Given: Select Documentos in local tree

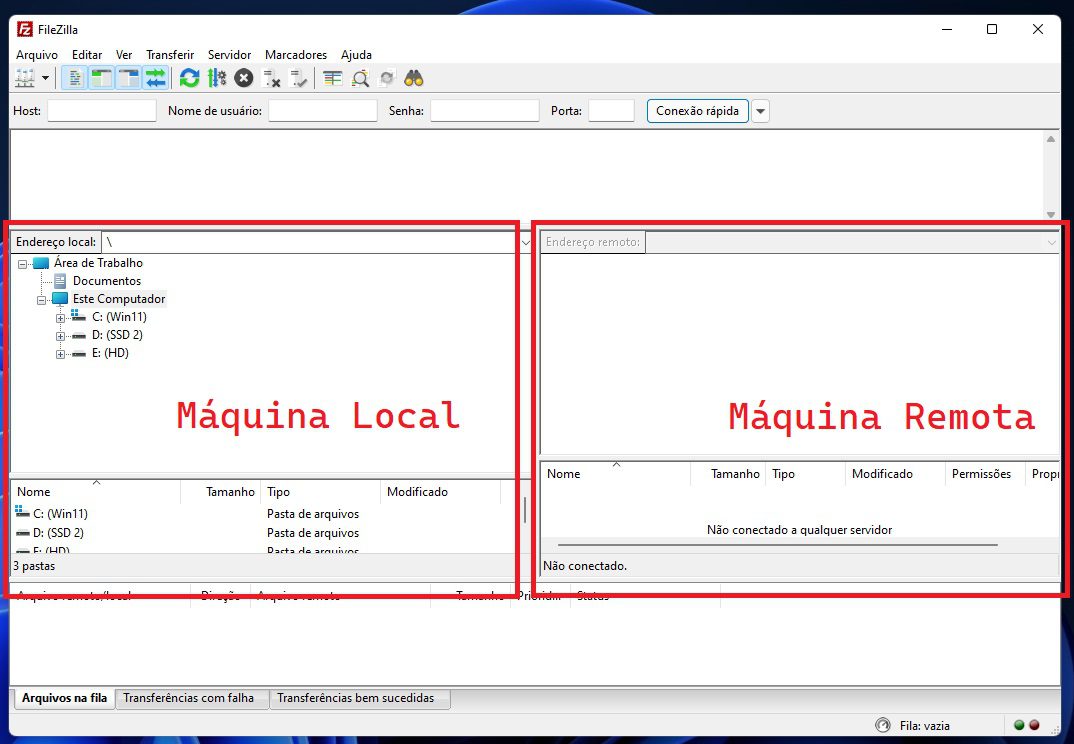Looking at the screenshot, I should click(x=107, y=281).
